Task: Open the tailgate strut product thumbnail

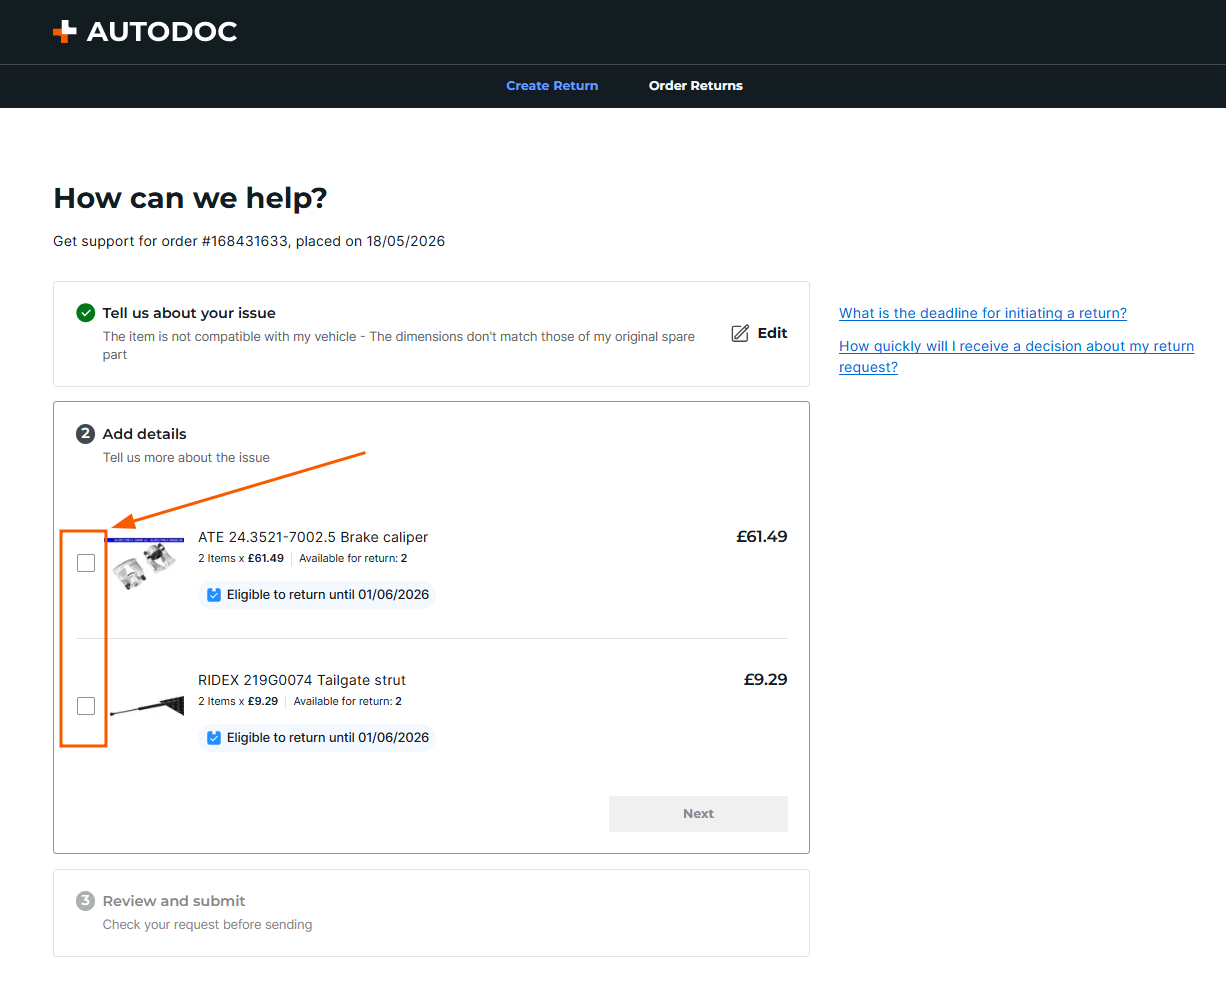Action: [x=147, y=706]
